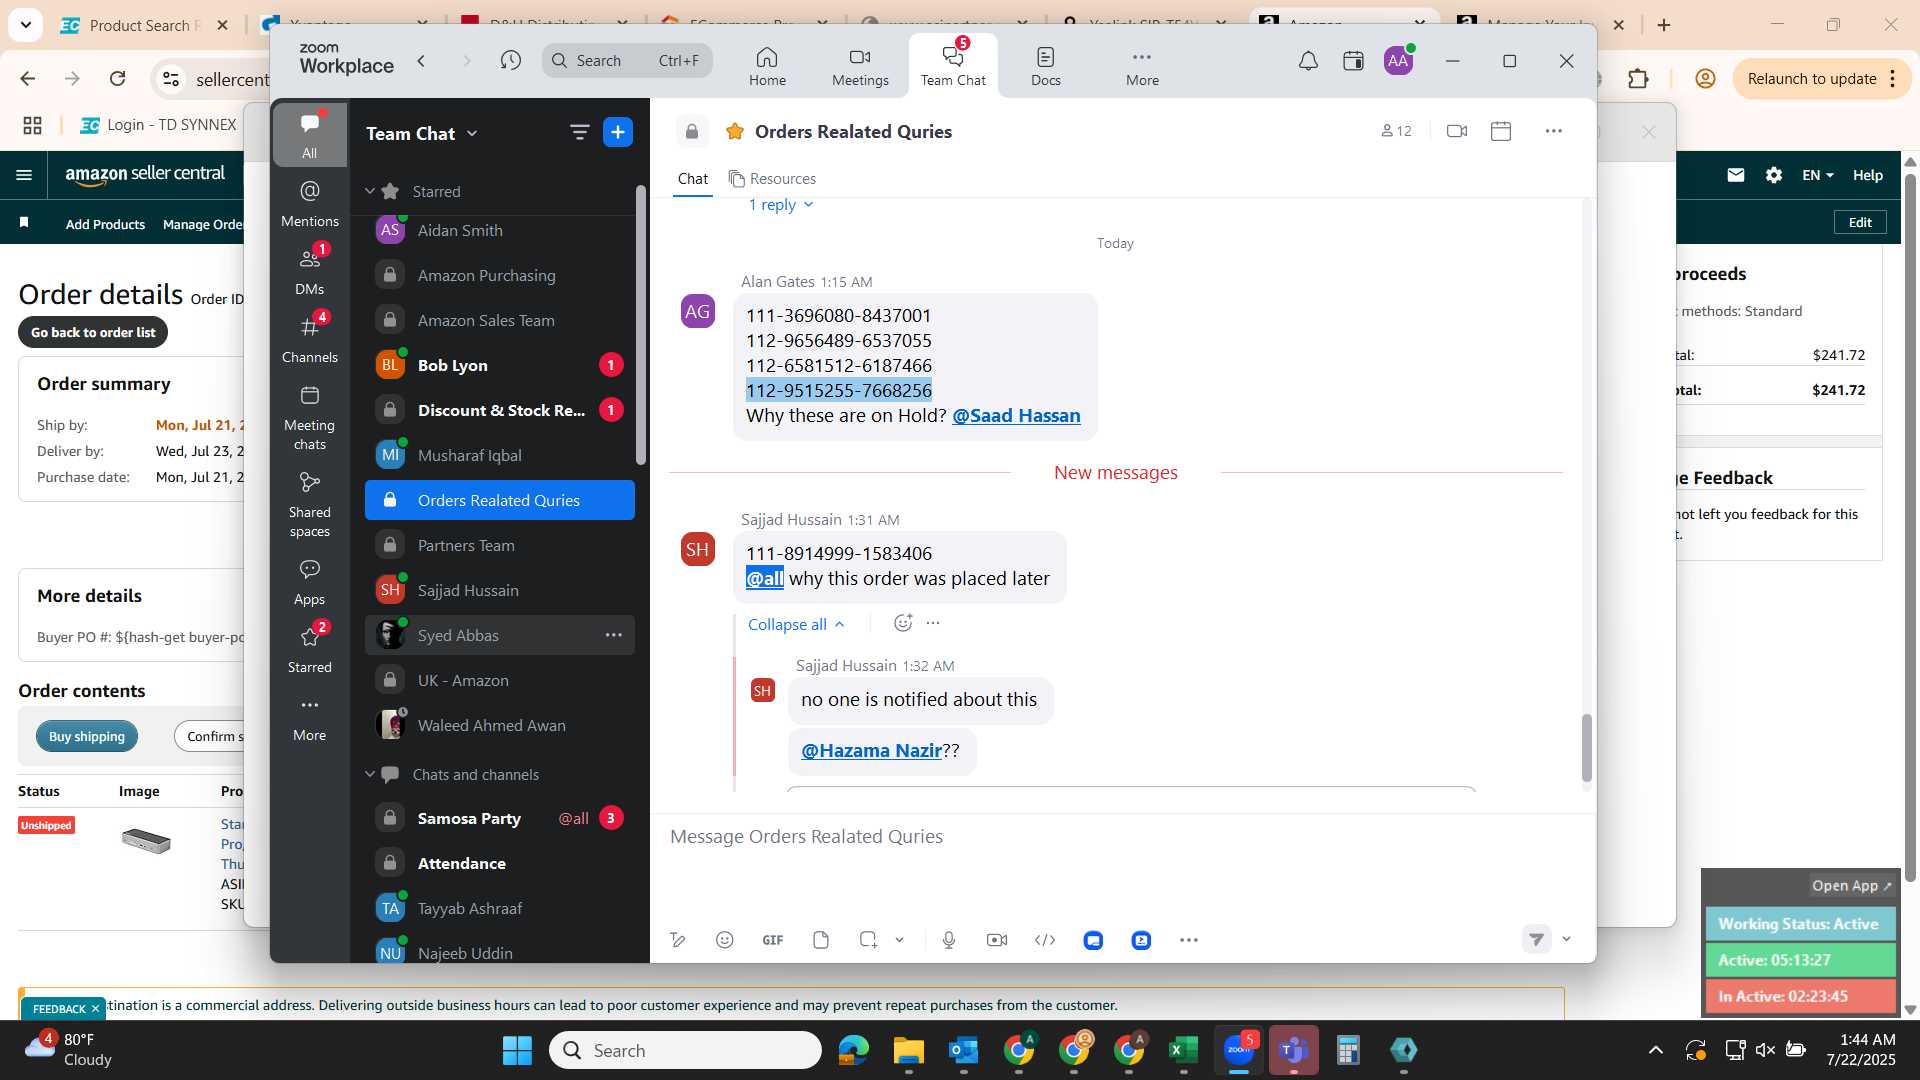Start a video meeting in this channel
Screen dimensions: 1920x1080
[1457, 131]
